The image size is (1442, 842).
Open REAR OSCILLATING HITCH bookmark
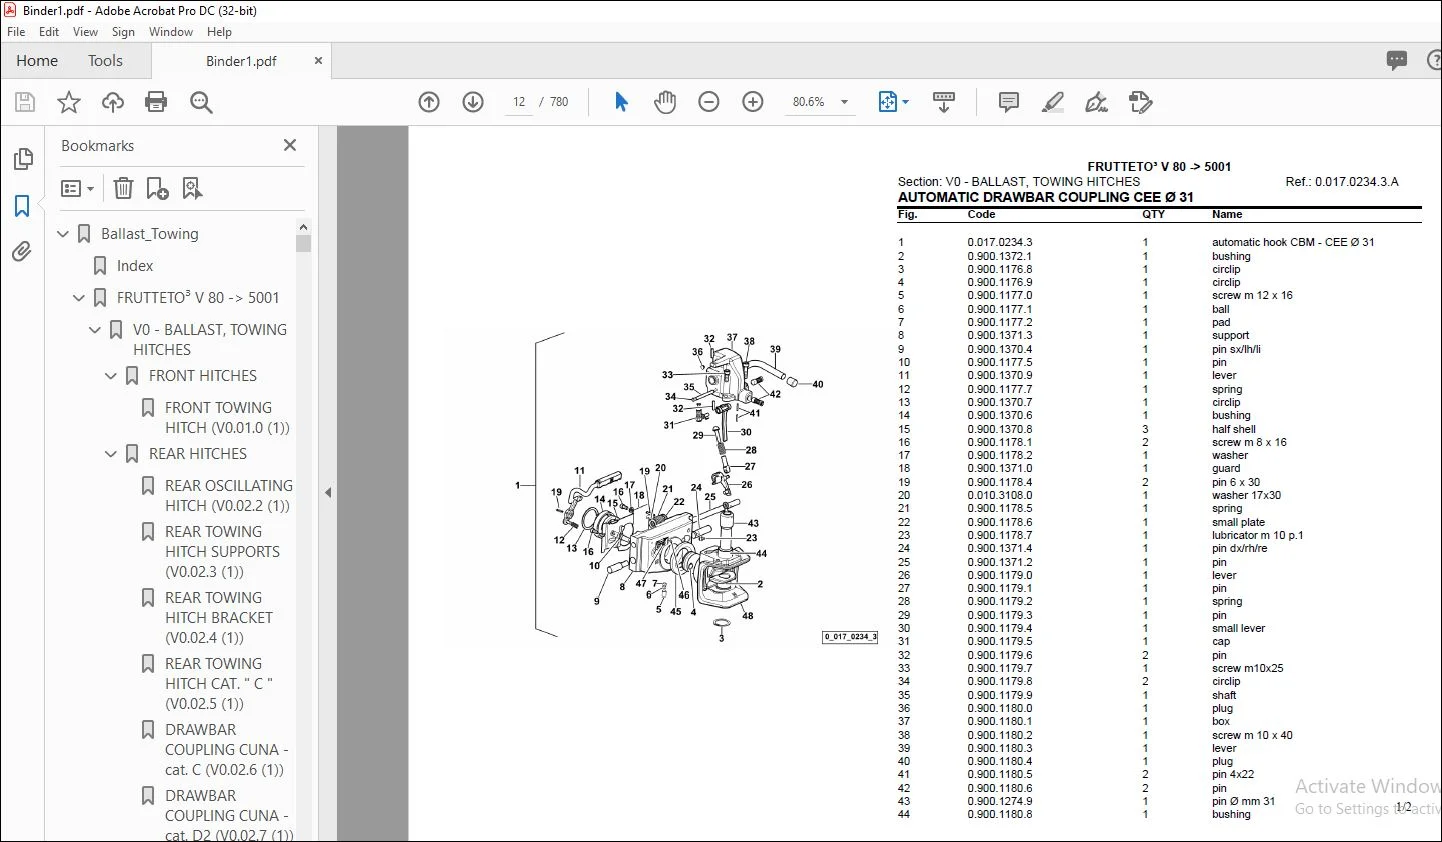pyautogui.click(x=229, y=496)
